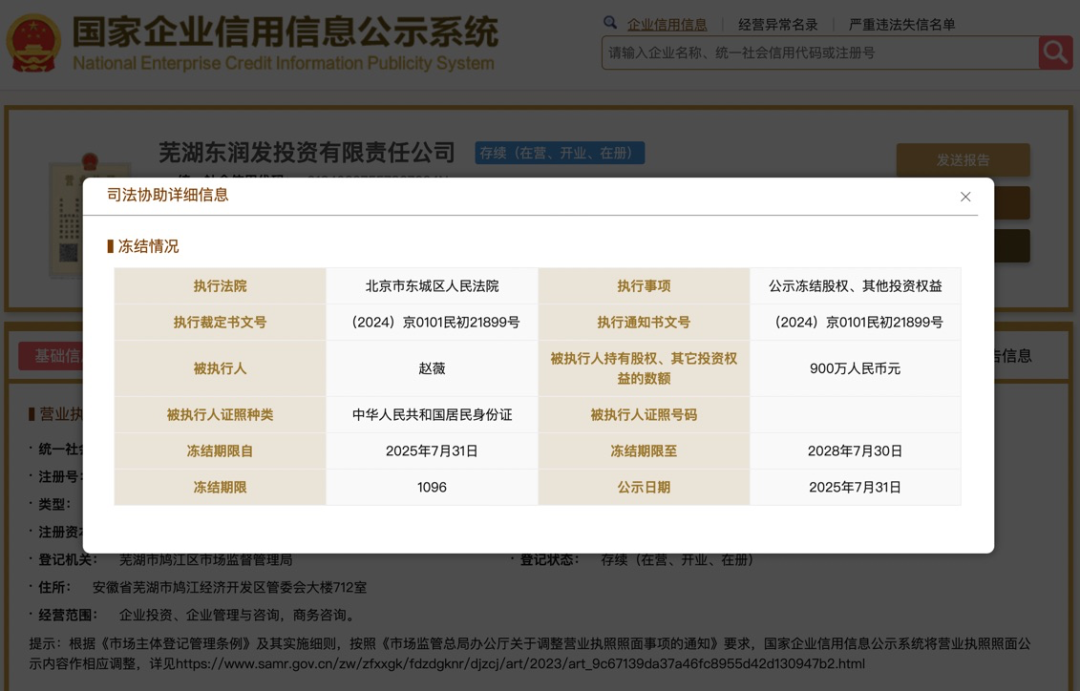Screen dimensions: 1080x691
Task: Click the freeze period value 1096
Action: tap(432, 488)
